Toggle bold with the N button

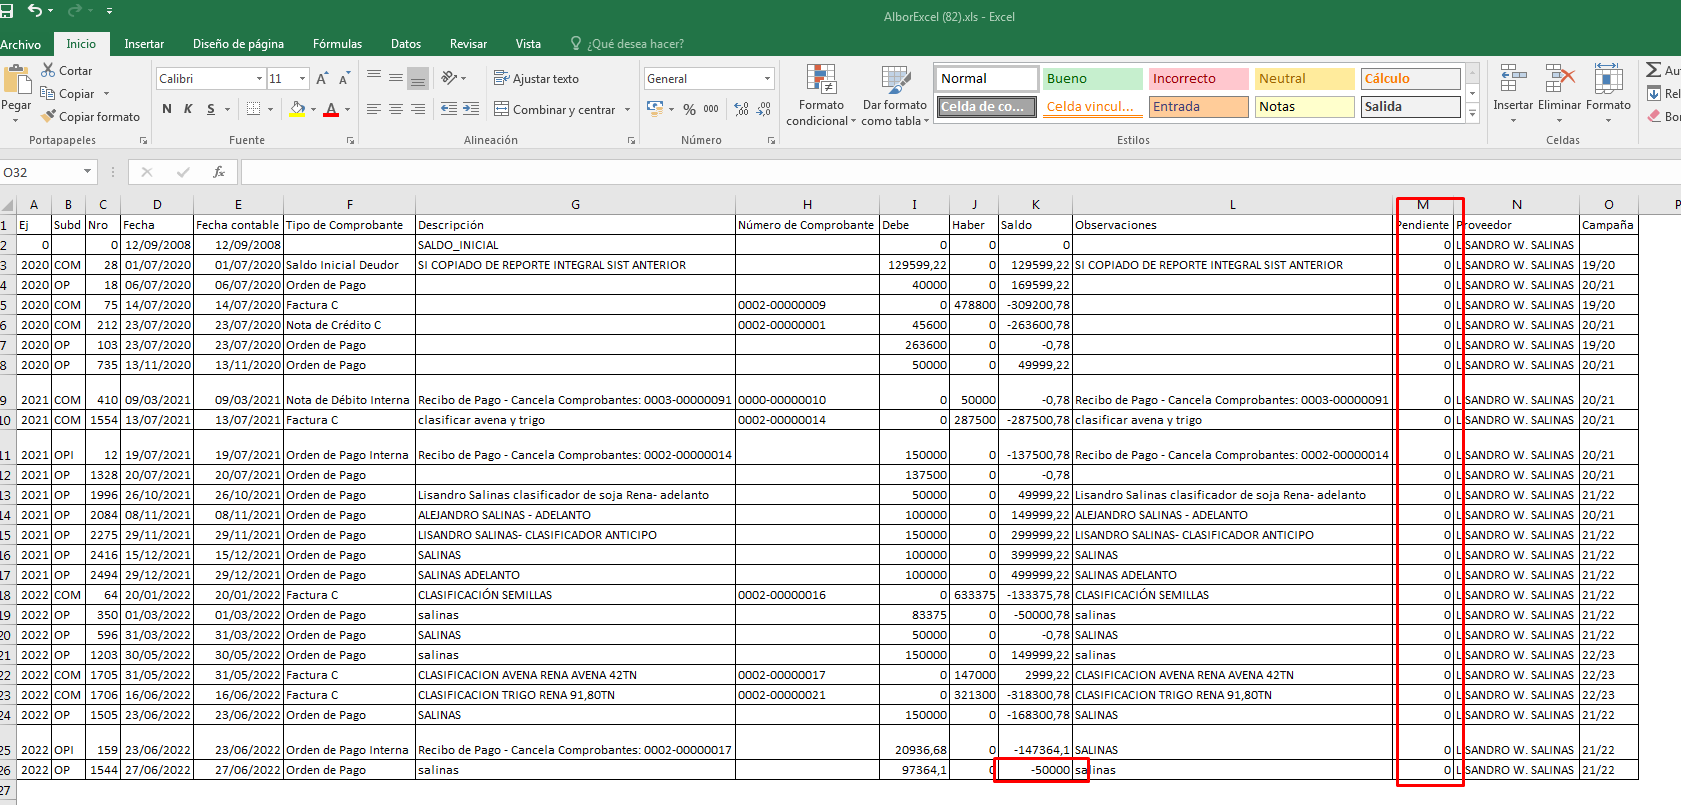coord(166,109)
